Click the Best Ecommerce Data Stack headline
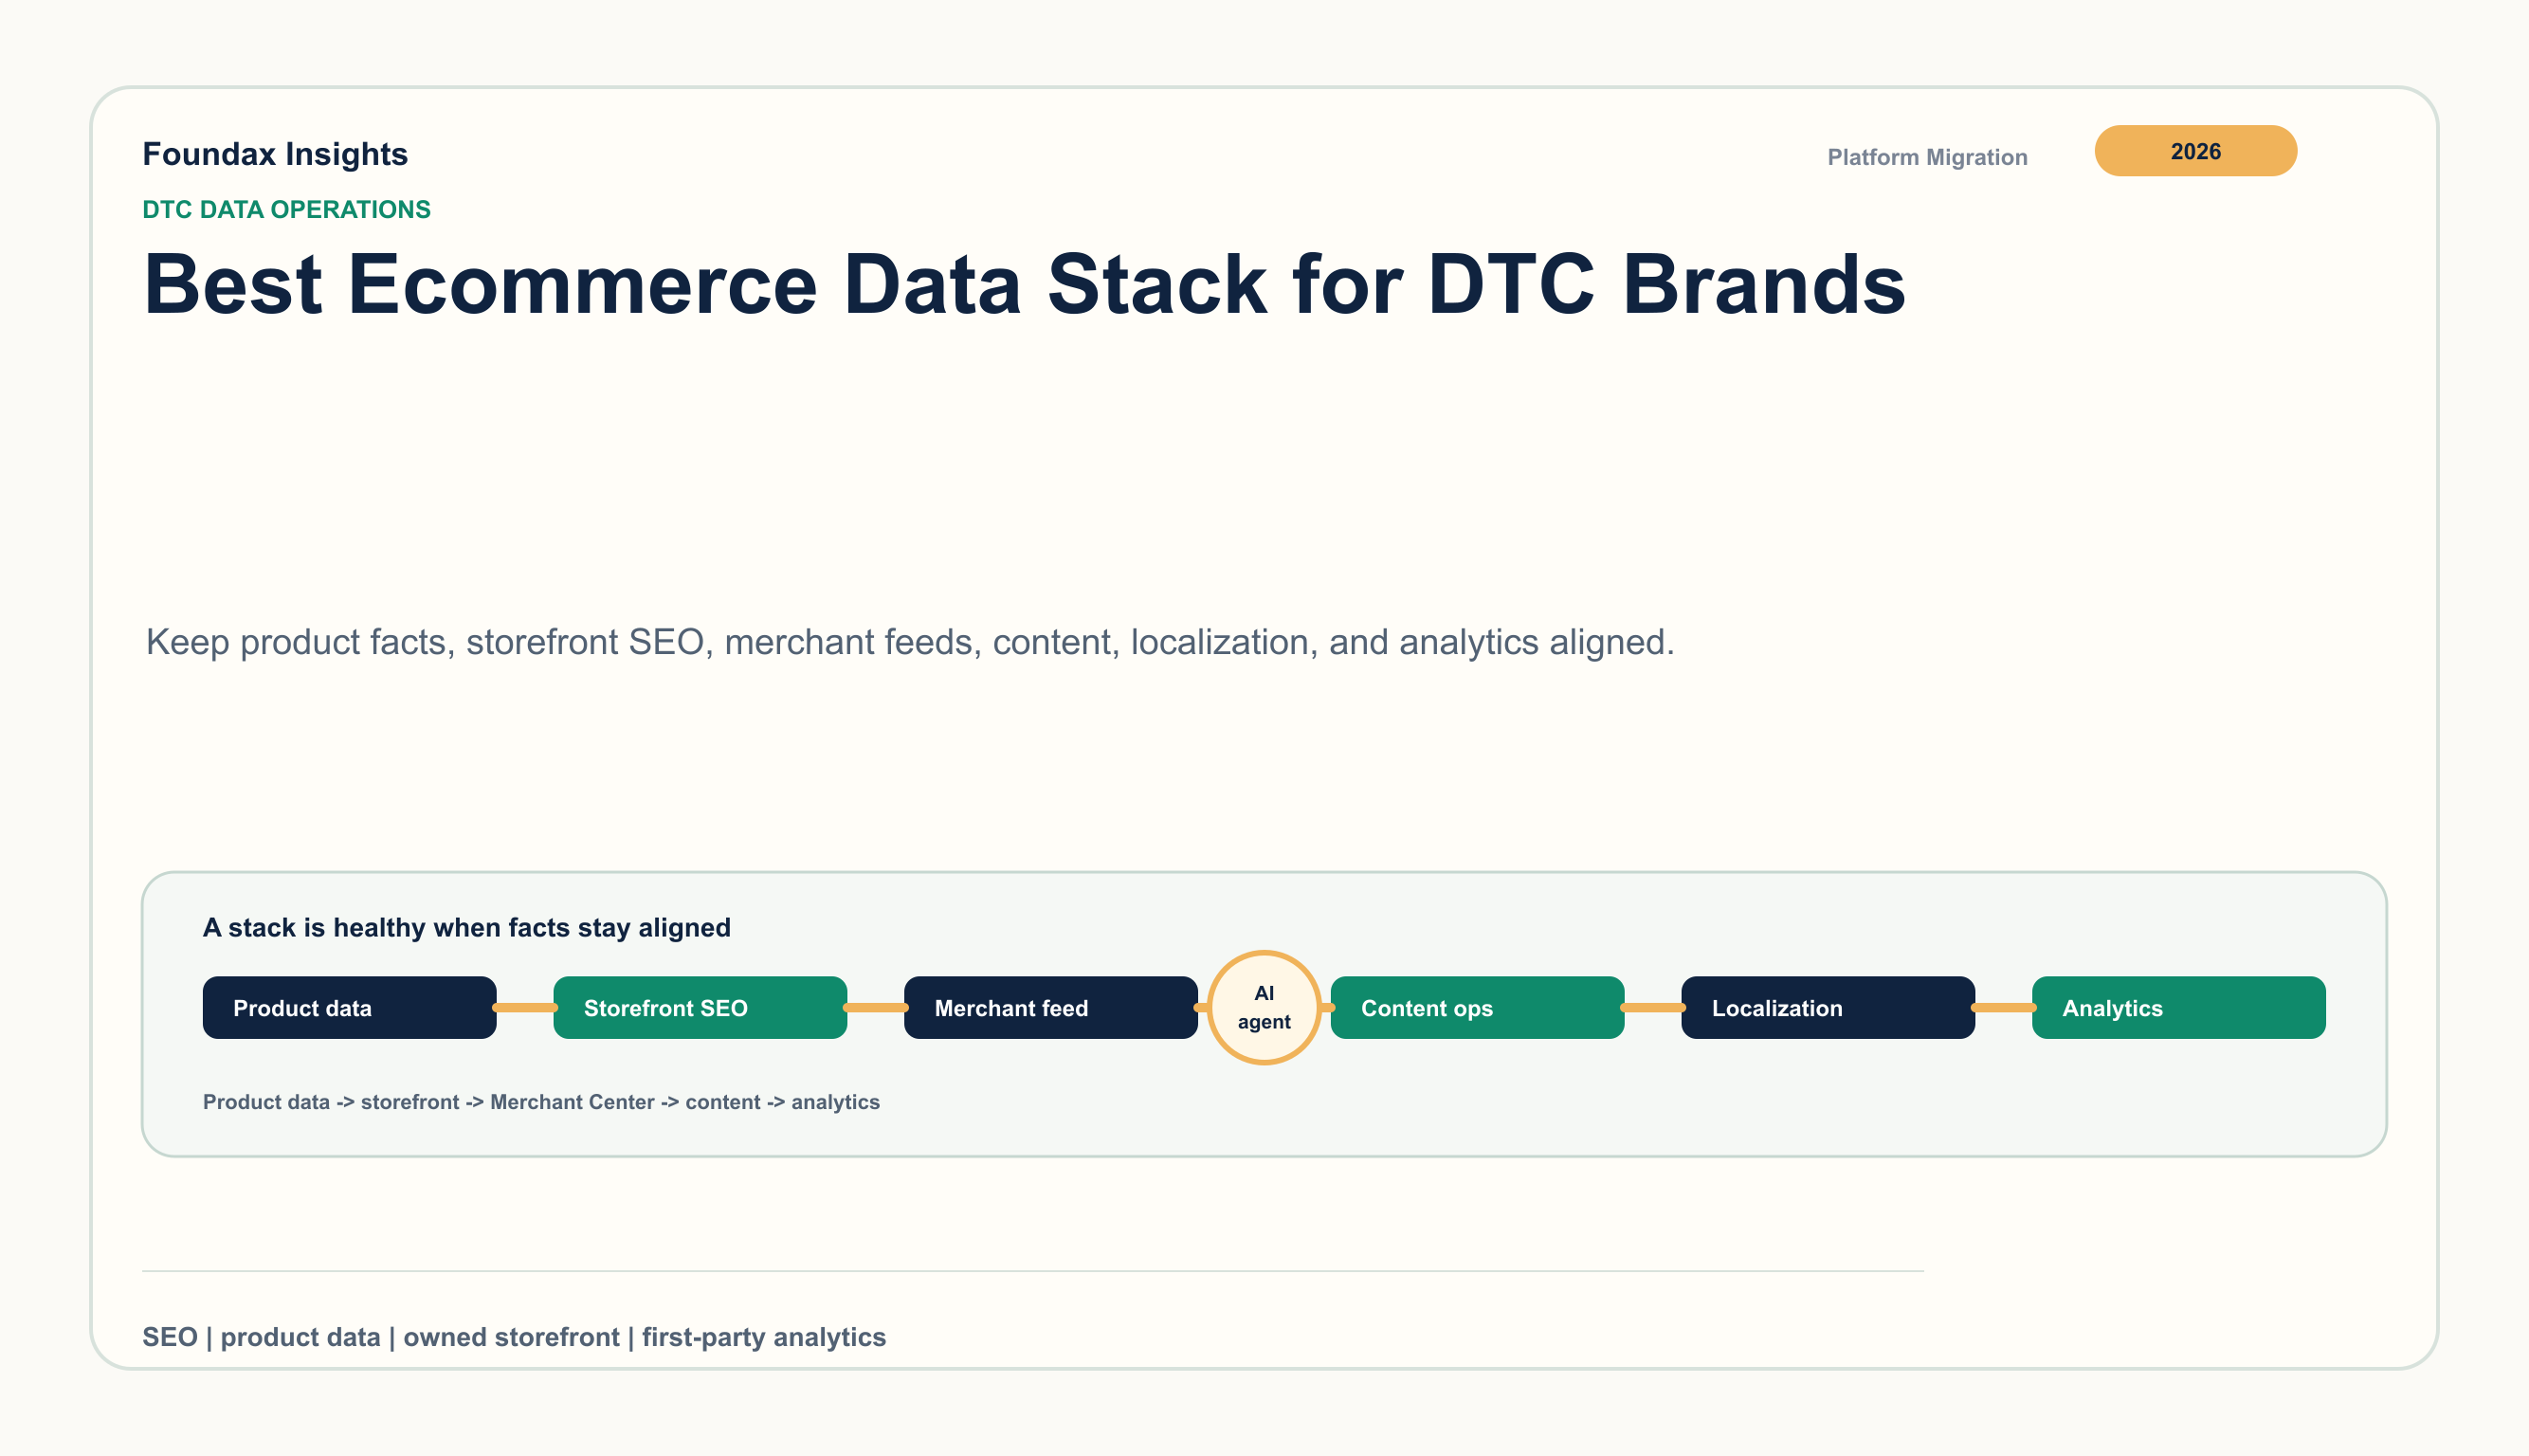2529x1456 pixels. click(x=1024, y=284)
